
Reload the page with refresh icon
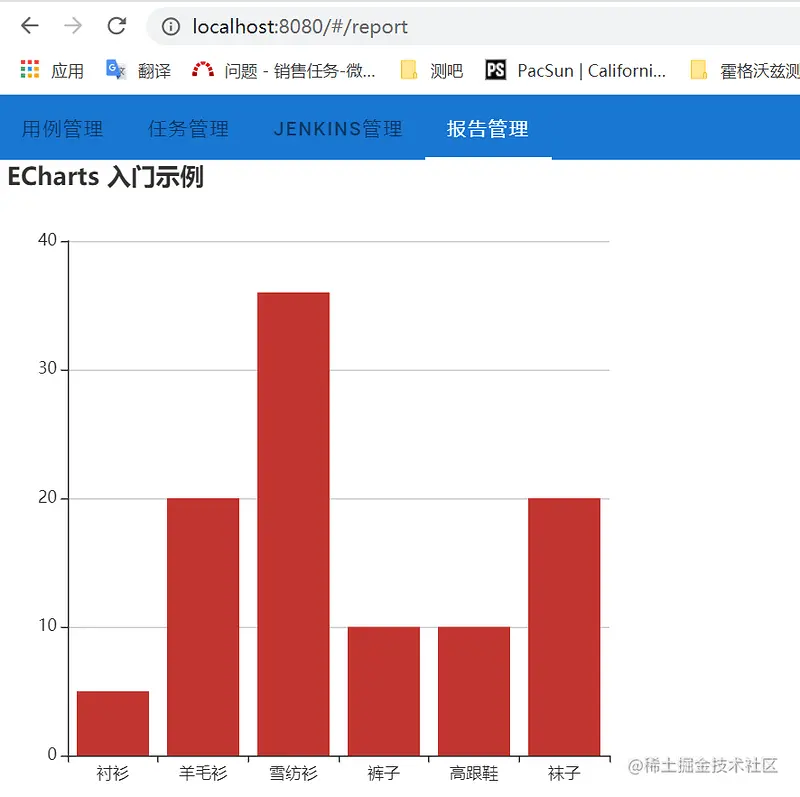point(117,26)
